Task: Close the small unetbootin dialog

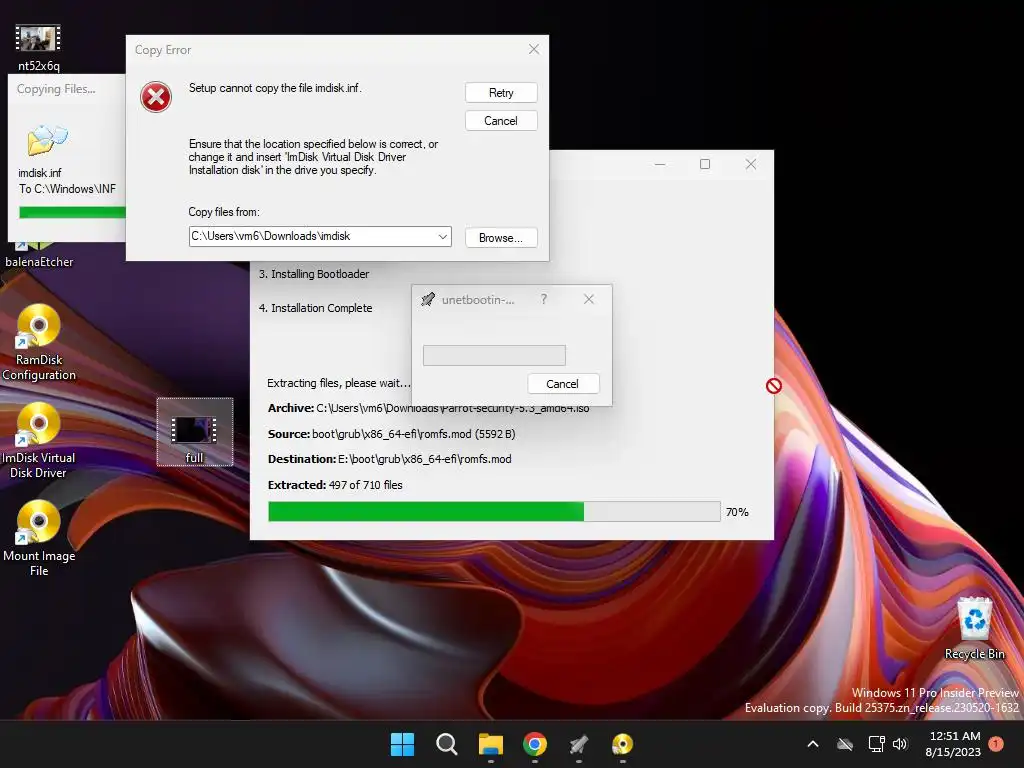Action: click(588, 299)
